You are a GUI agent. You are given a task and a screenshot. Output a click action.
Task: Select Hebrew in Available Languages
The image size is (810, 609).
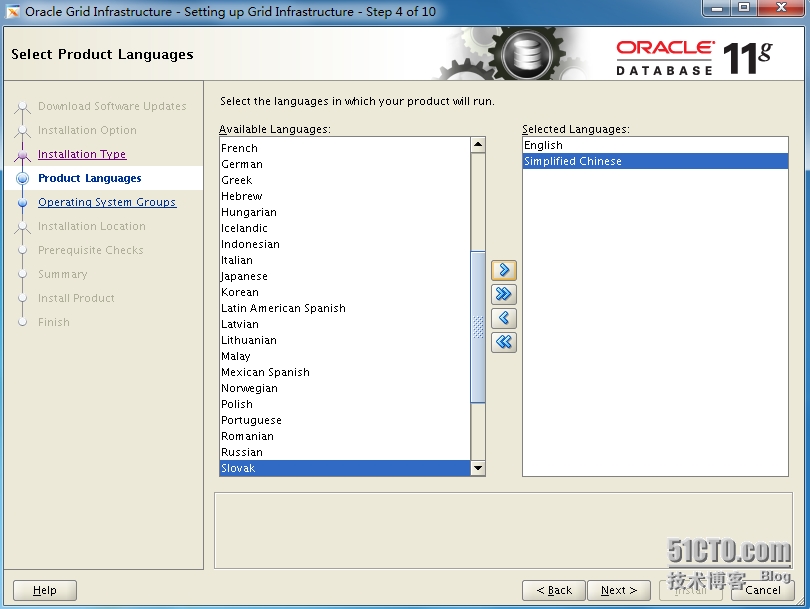[345, 196]
